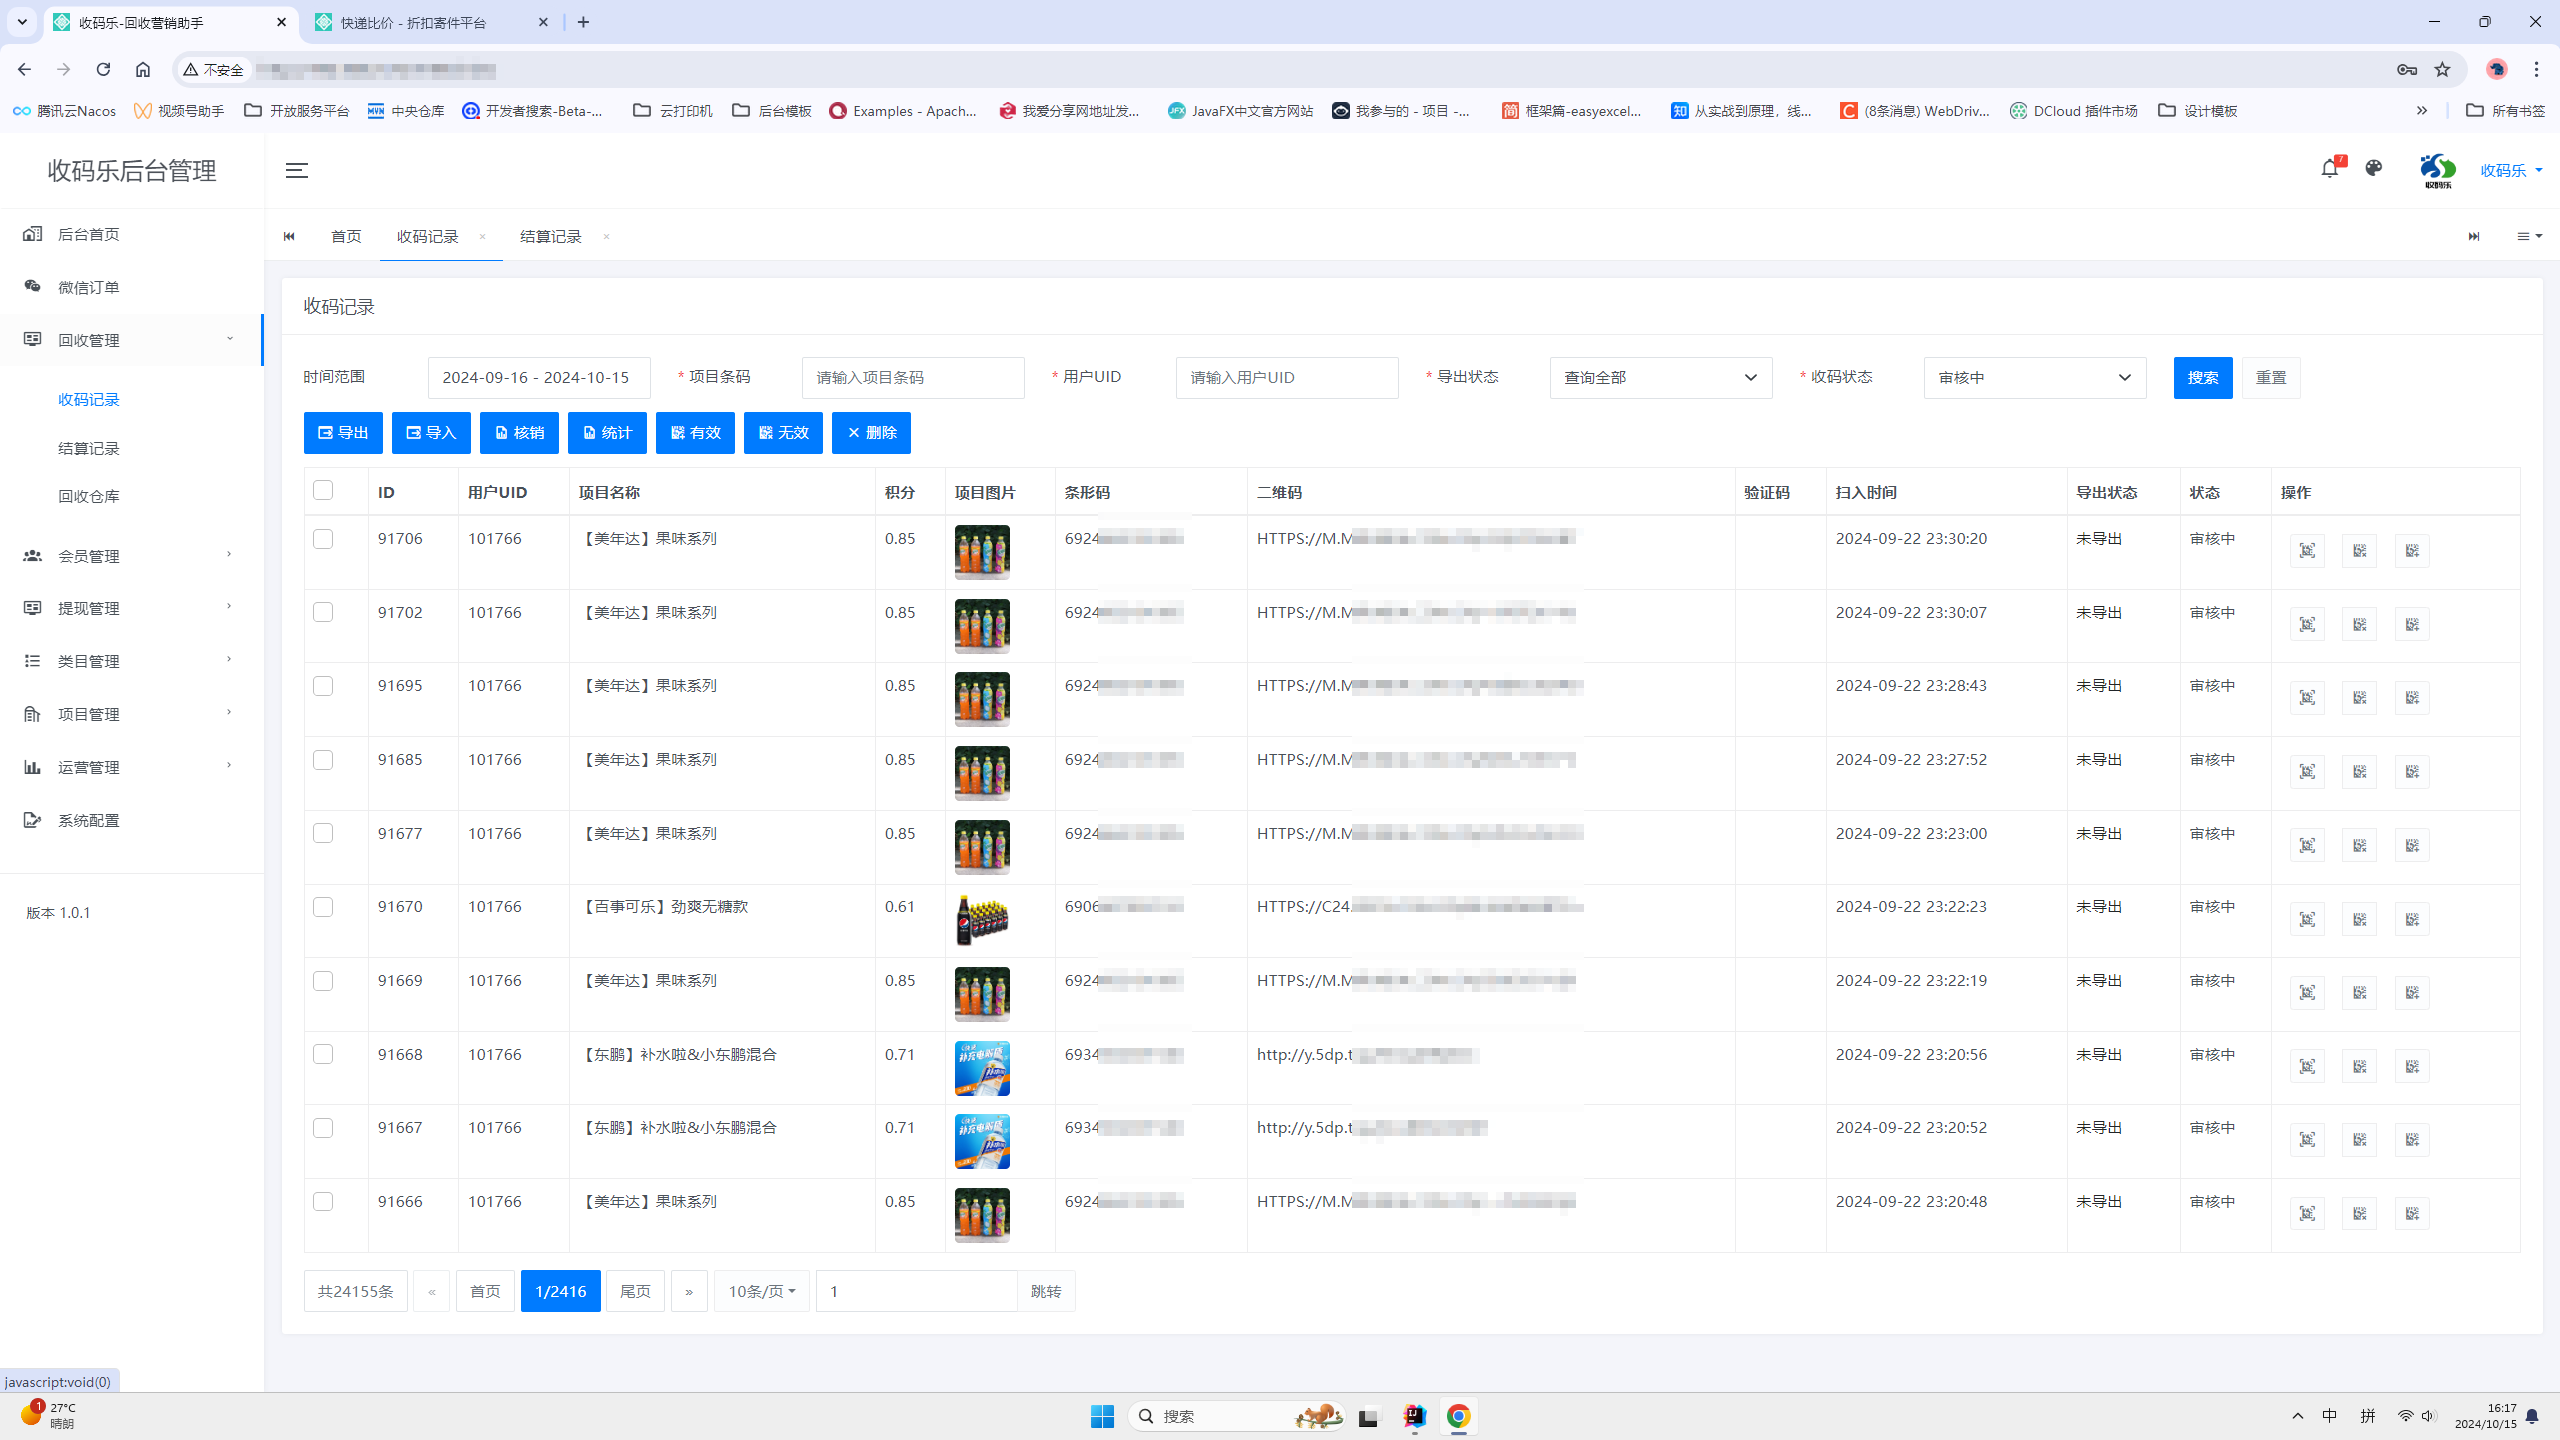2560x1440 pixels.
Task: Jump to first tab with rewind icon
Action: pyautogui.click(x=289, y=237)
